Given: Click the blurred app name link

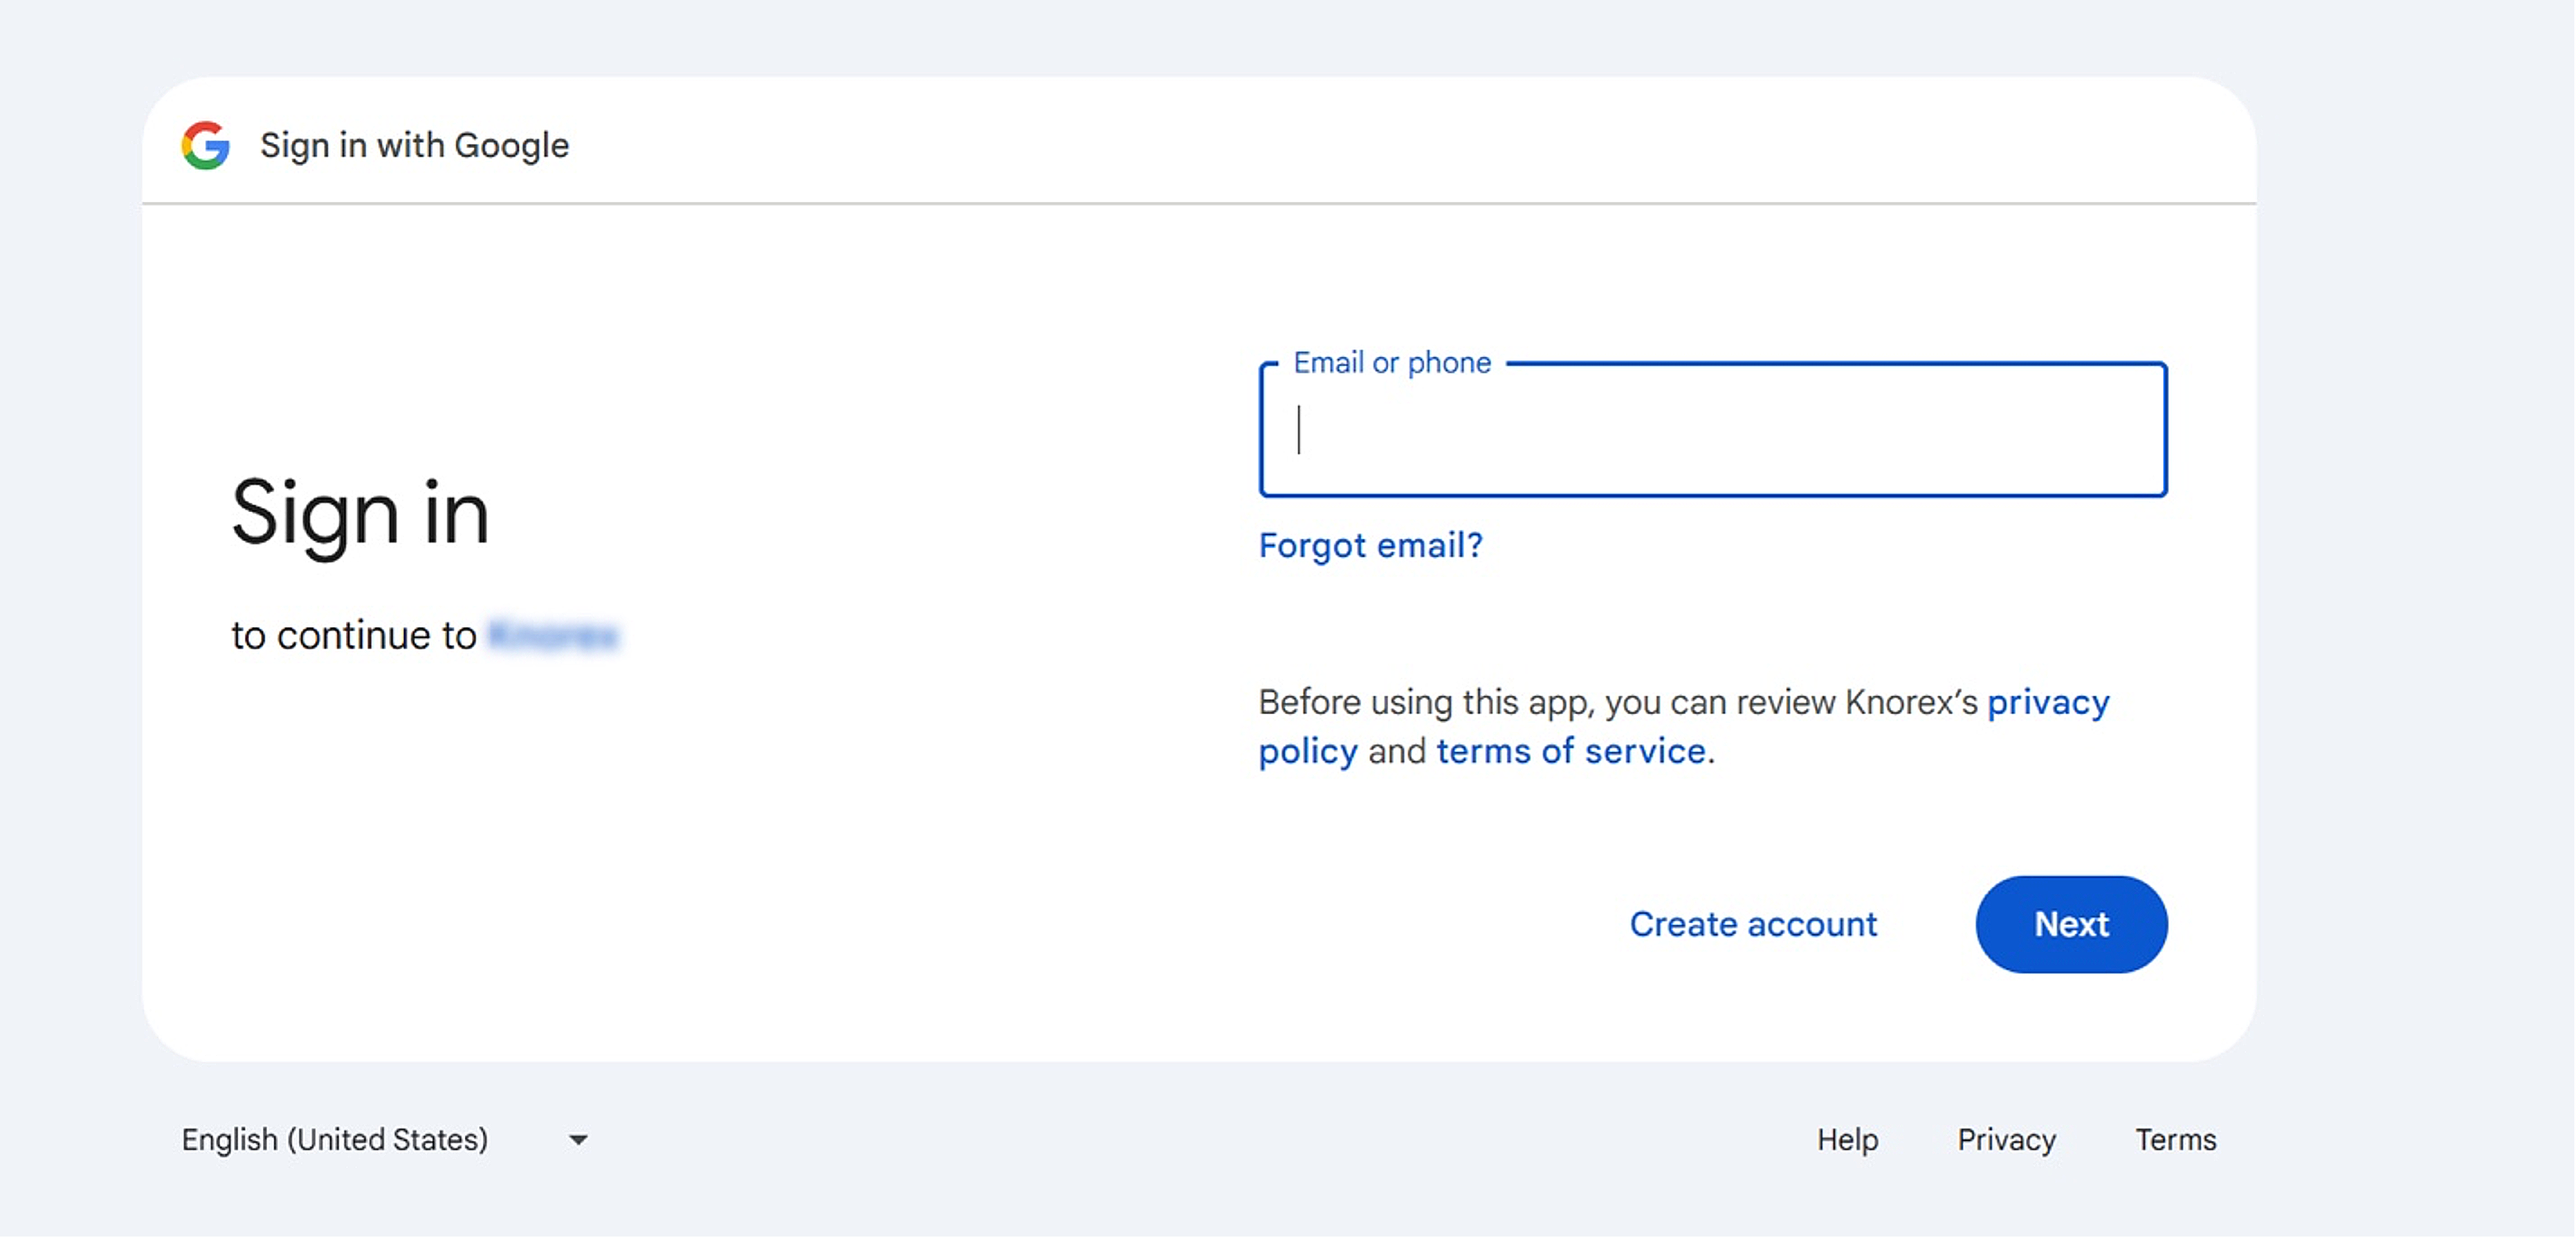Looking at the screenshot, I should click(553, 636).
